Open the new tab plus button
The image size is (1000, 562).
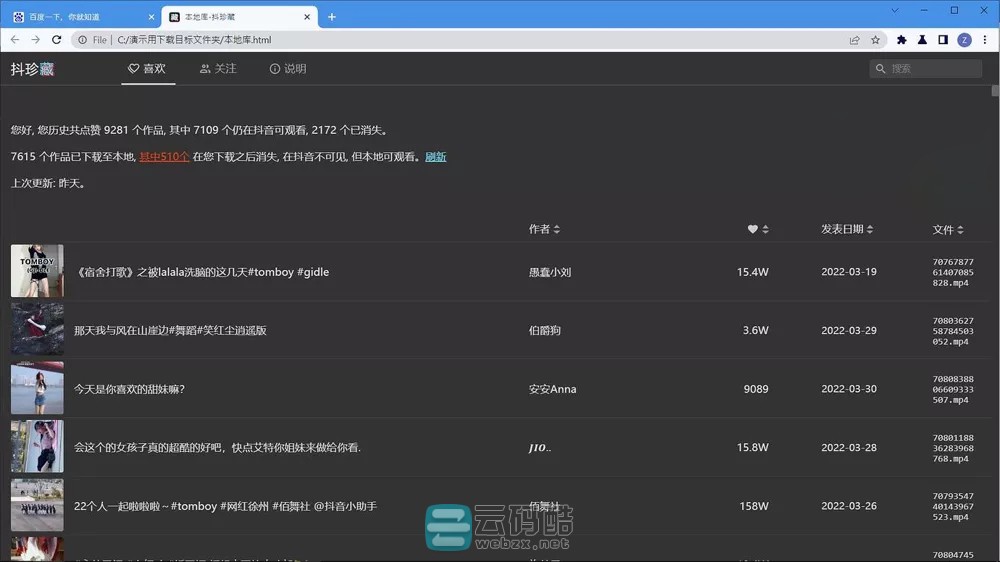coord(332,16)
